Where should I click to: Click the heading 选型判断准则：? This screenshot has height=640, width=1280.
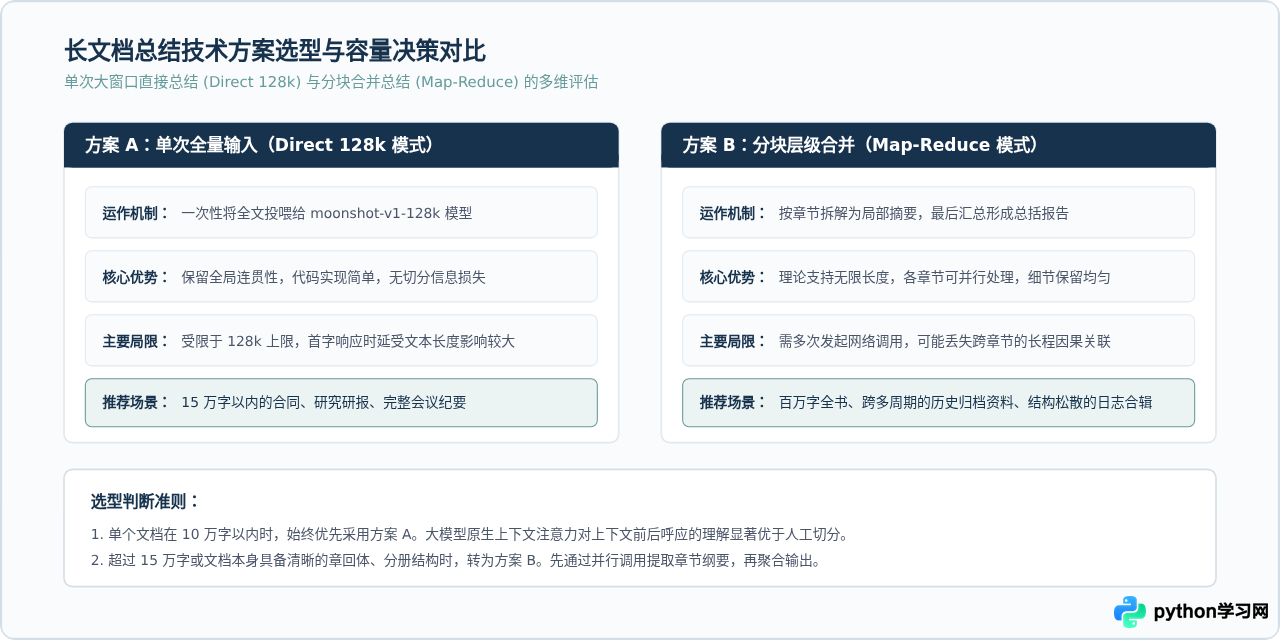pos(145,501)
